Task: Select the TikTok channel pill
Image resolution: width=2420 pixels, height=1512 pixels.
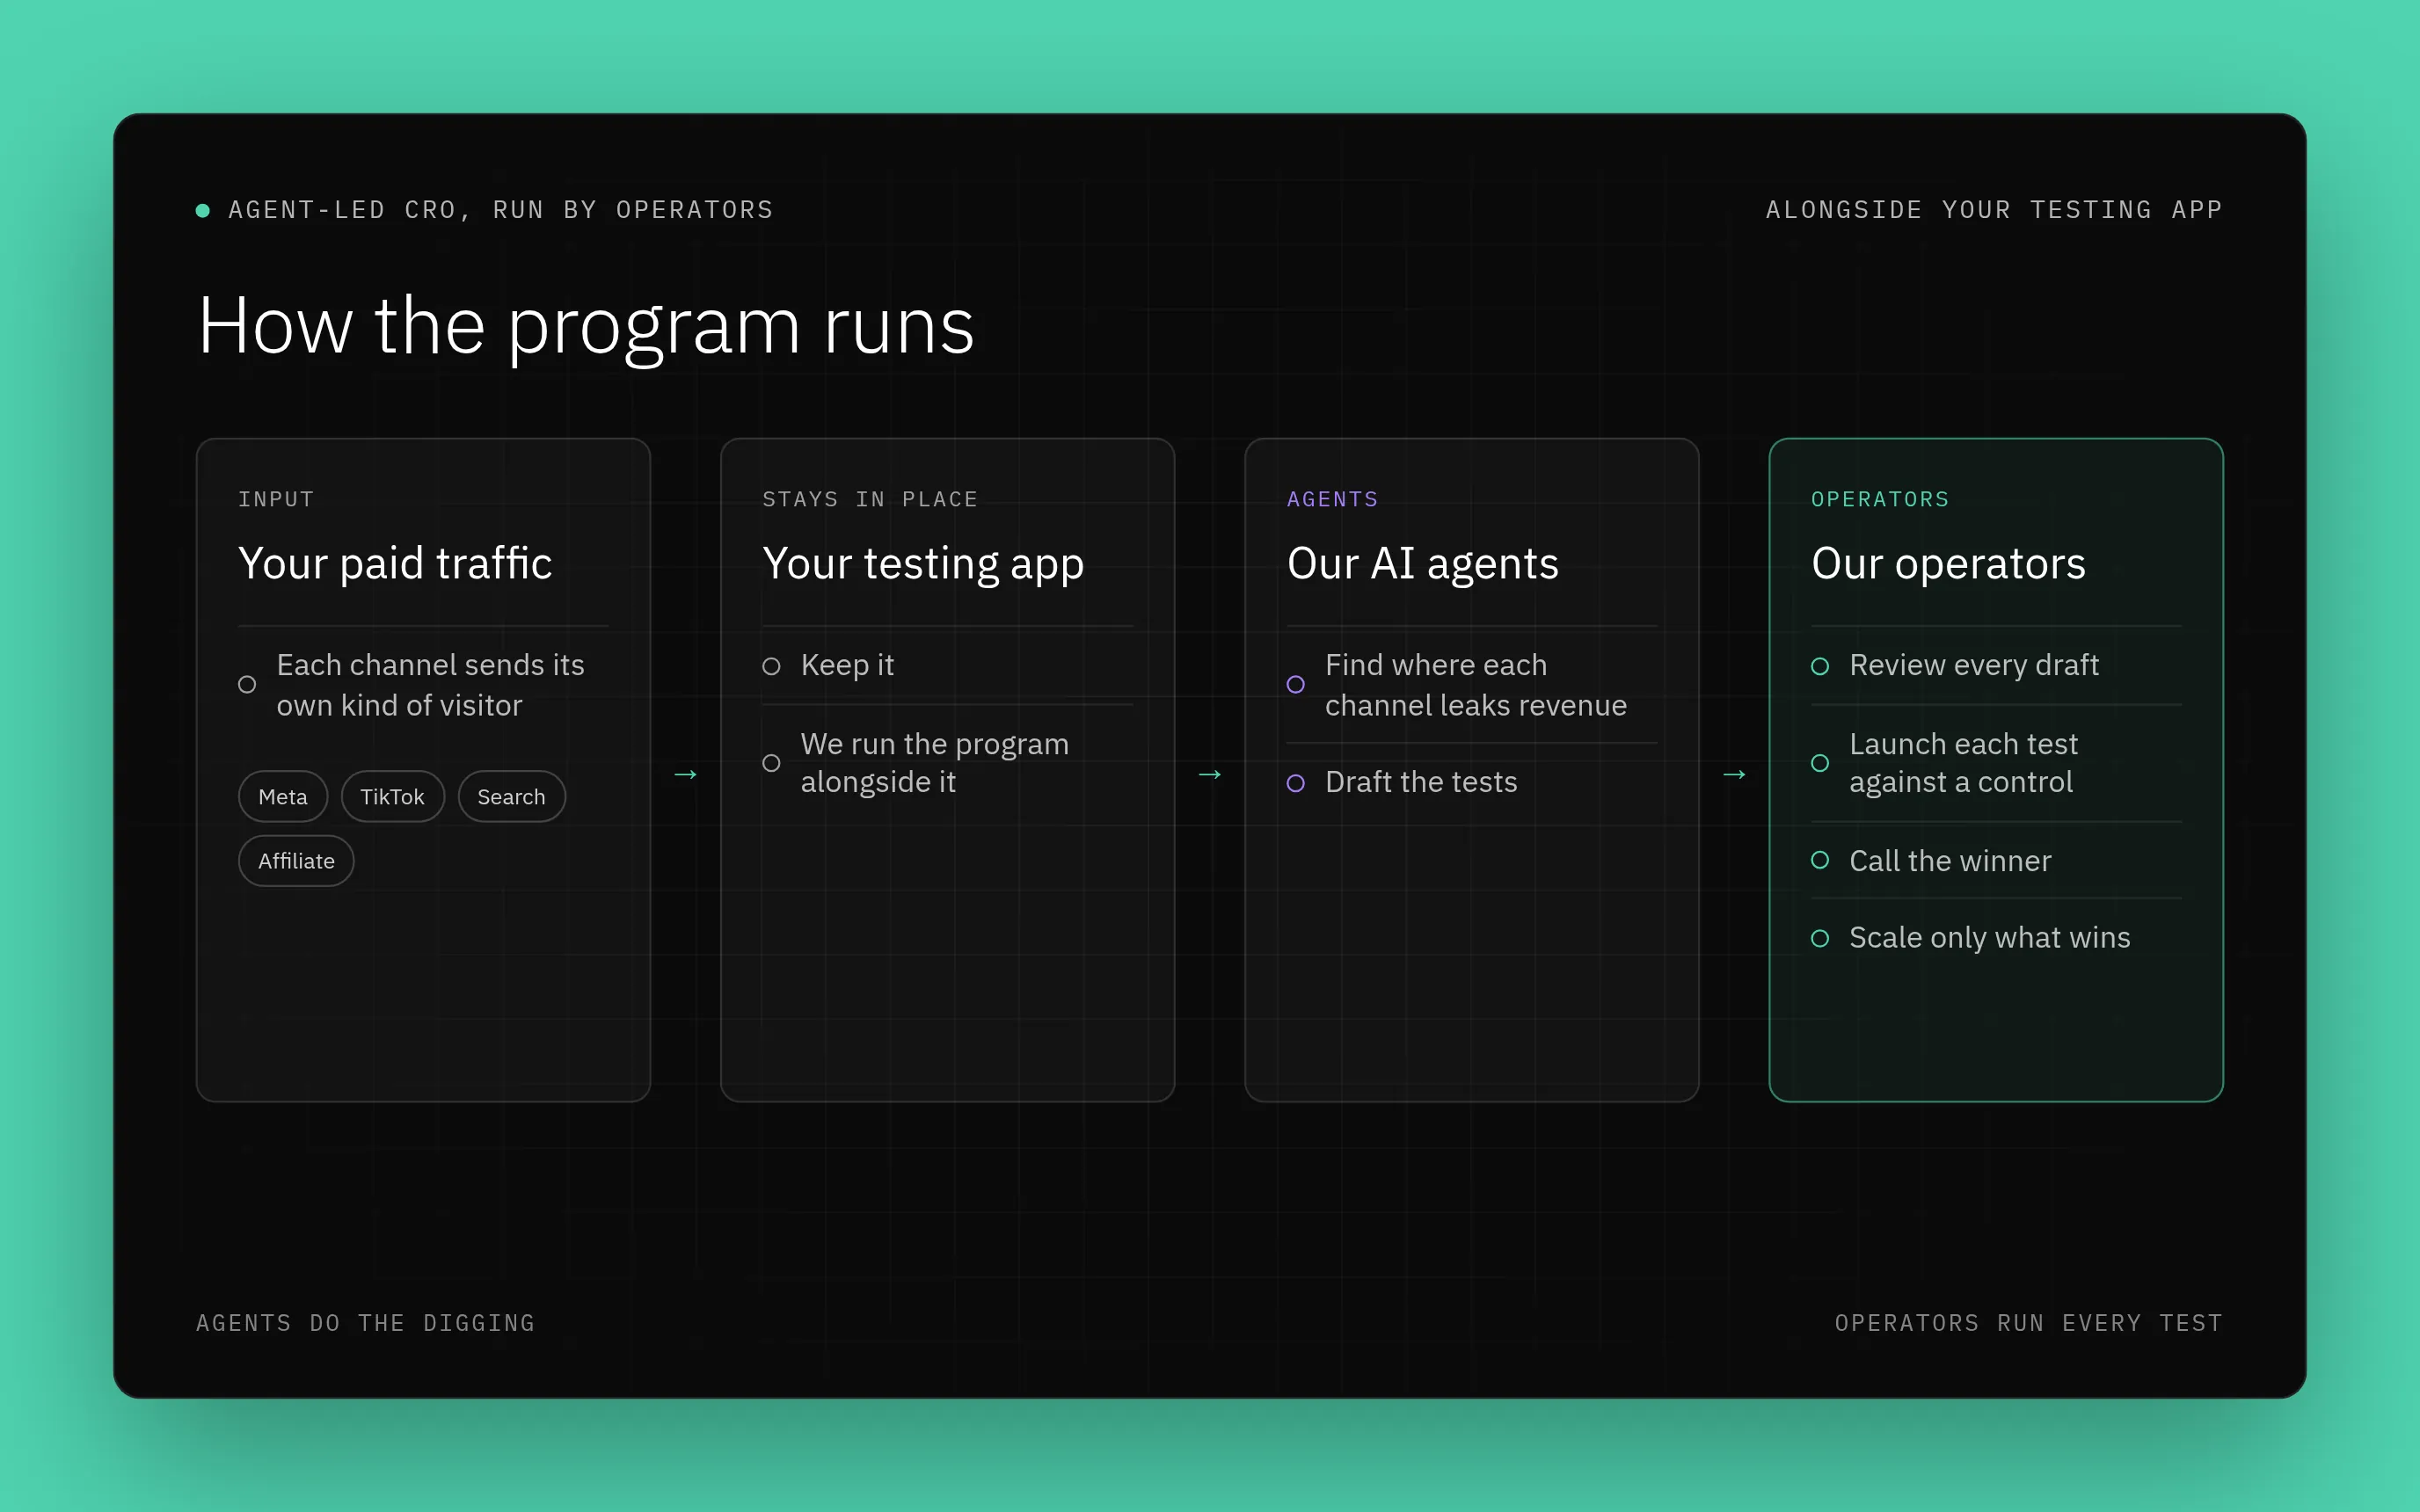Action: click(x=392, y=796)
